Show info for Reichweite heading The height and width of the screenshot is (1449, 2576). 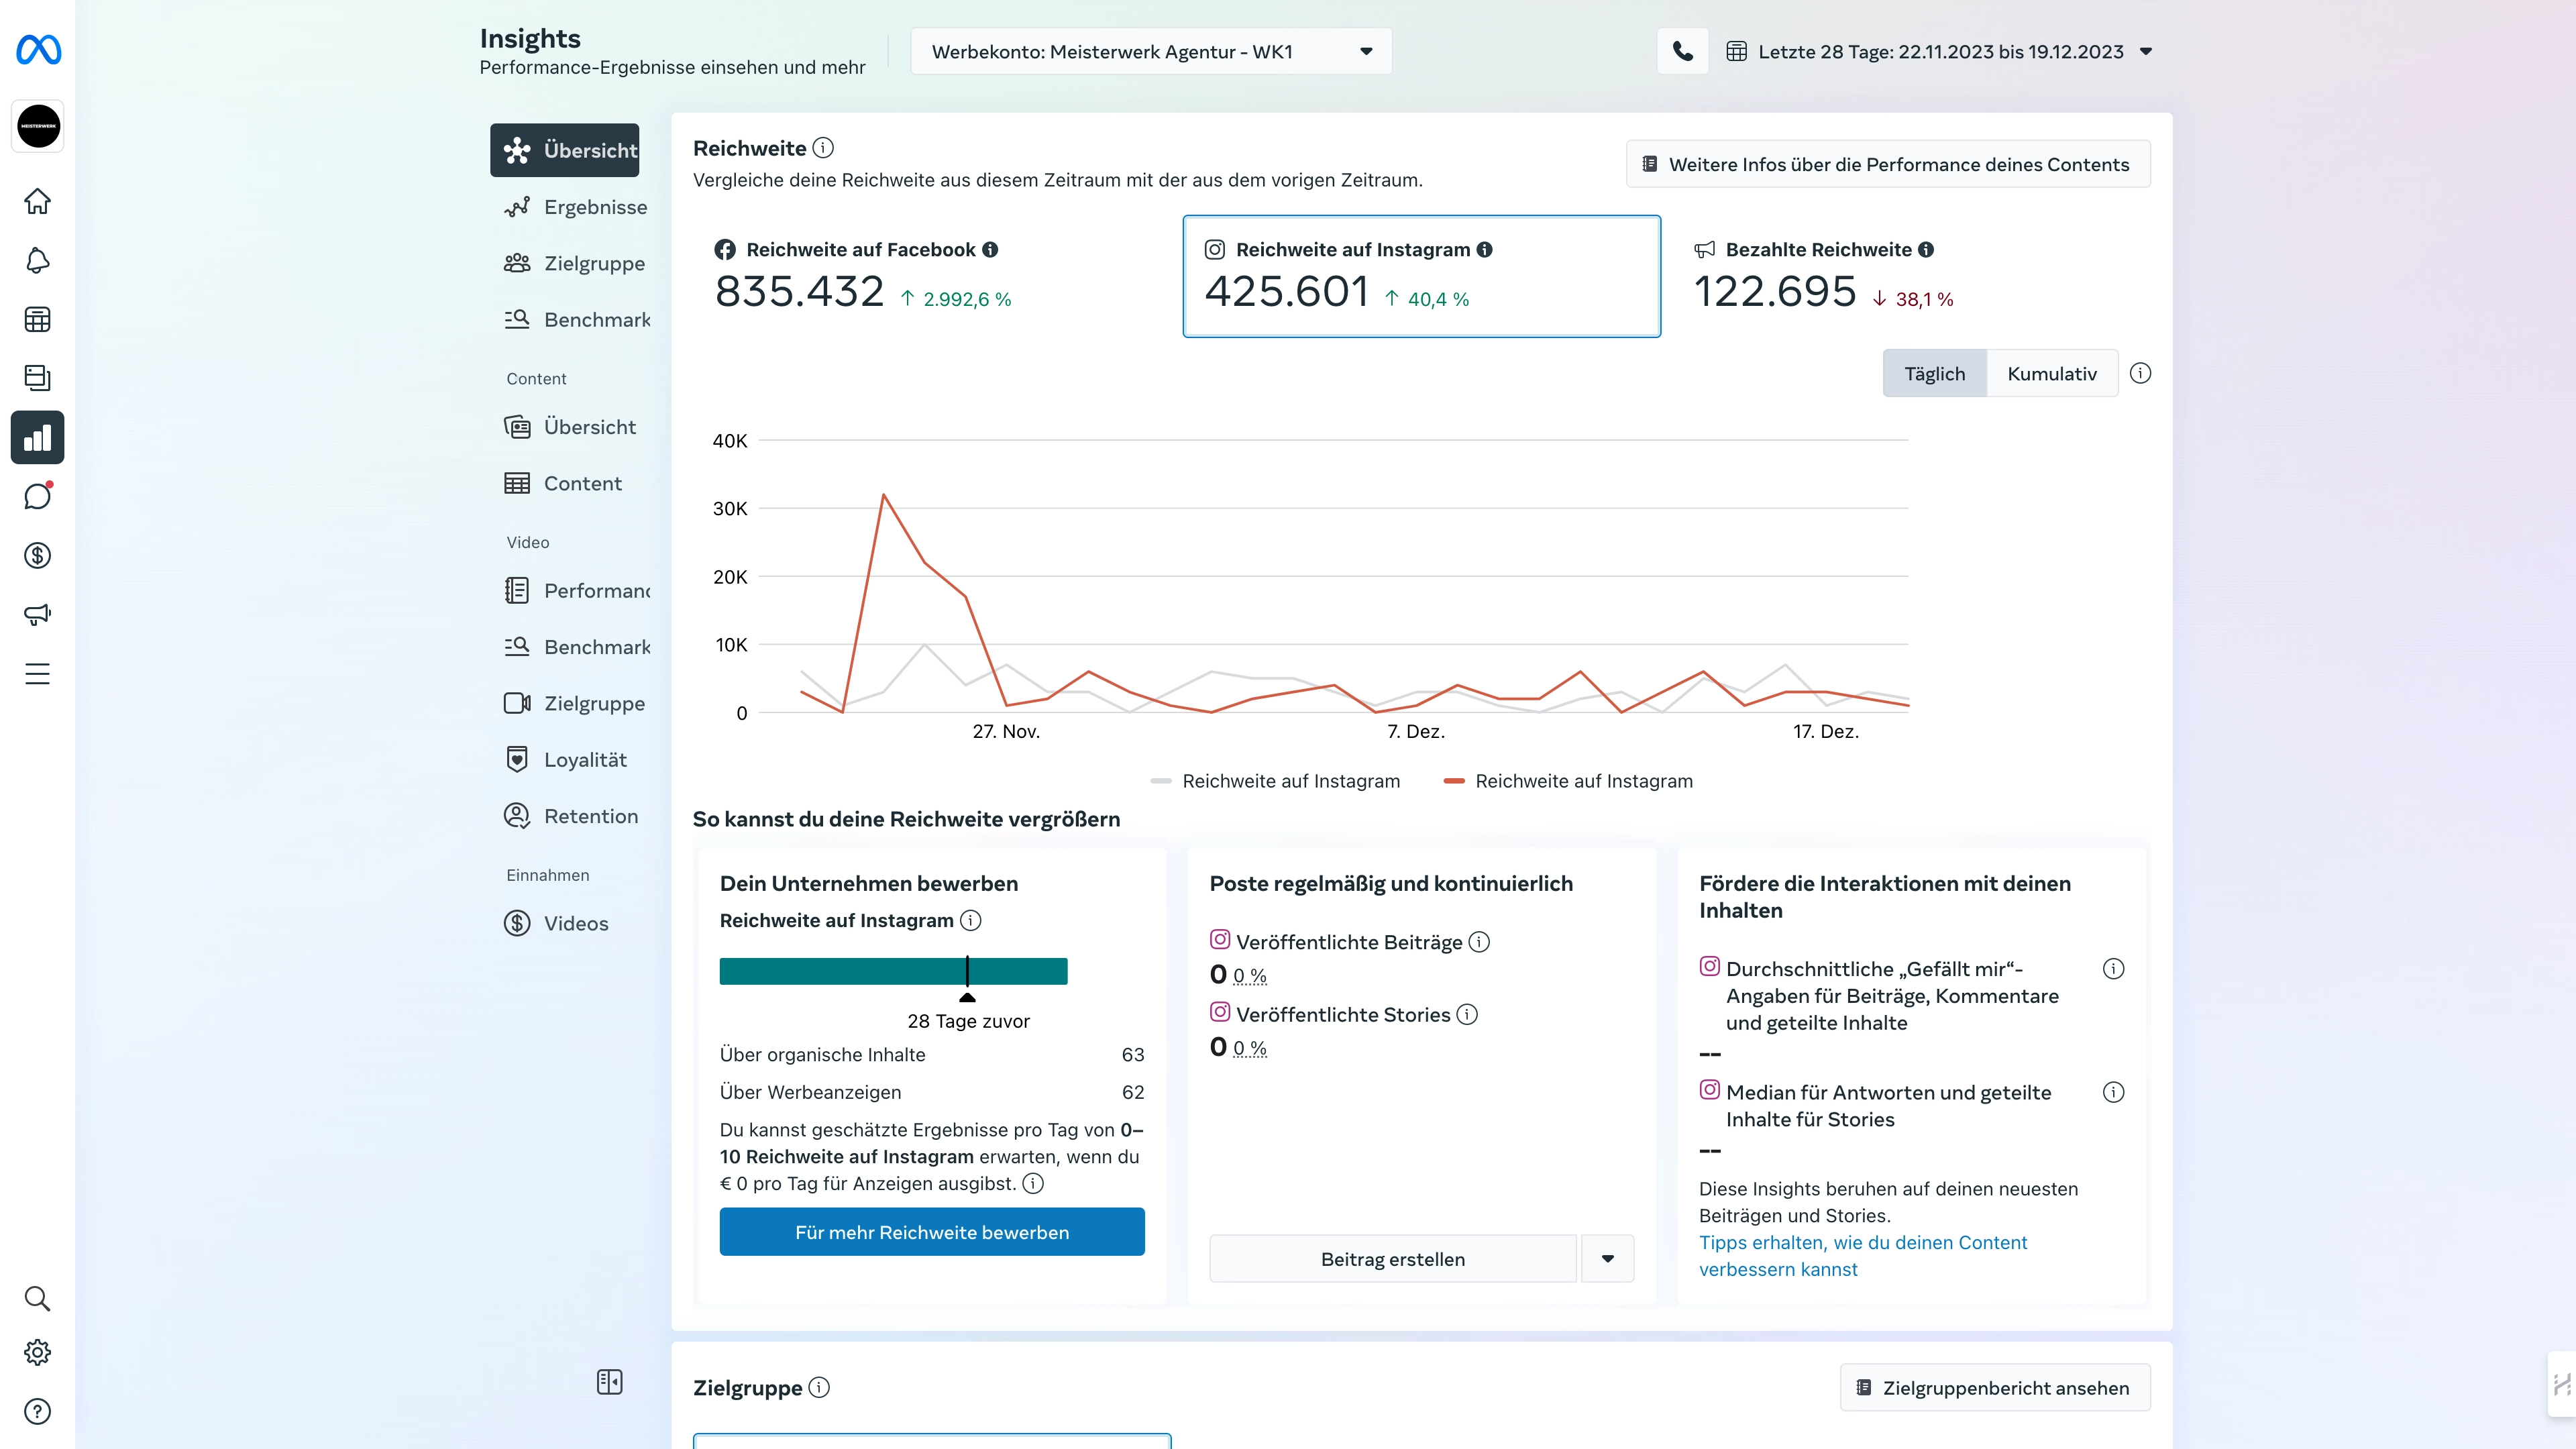pos(823,148)
